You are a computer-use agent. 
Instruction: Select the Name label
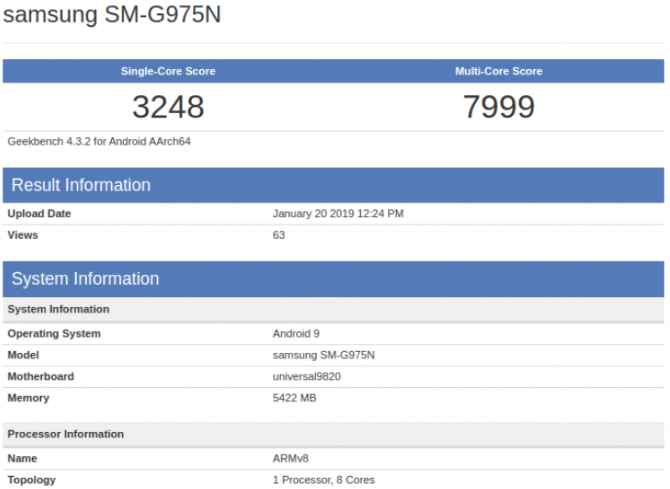(22, 459)
